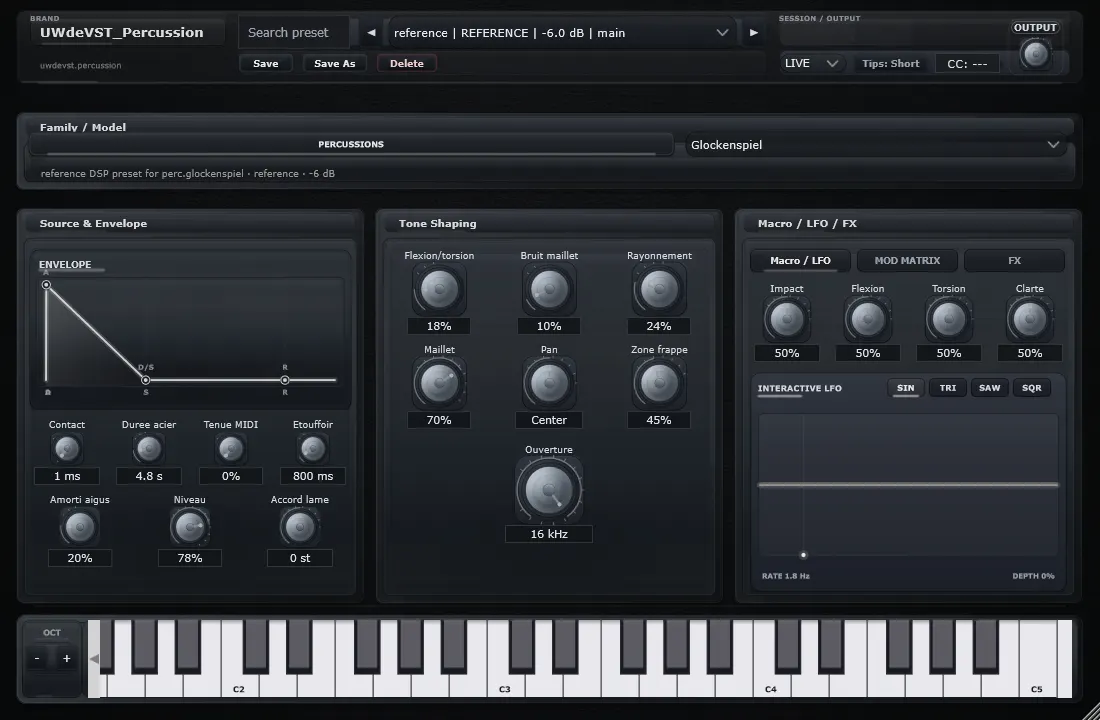The width and height of the screenshot is (1100, 720).
Task: Click the Delete preset button
Action: 407,63
